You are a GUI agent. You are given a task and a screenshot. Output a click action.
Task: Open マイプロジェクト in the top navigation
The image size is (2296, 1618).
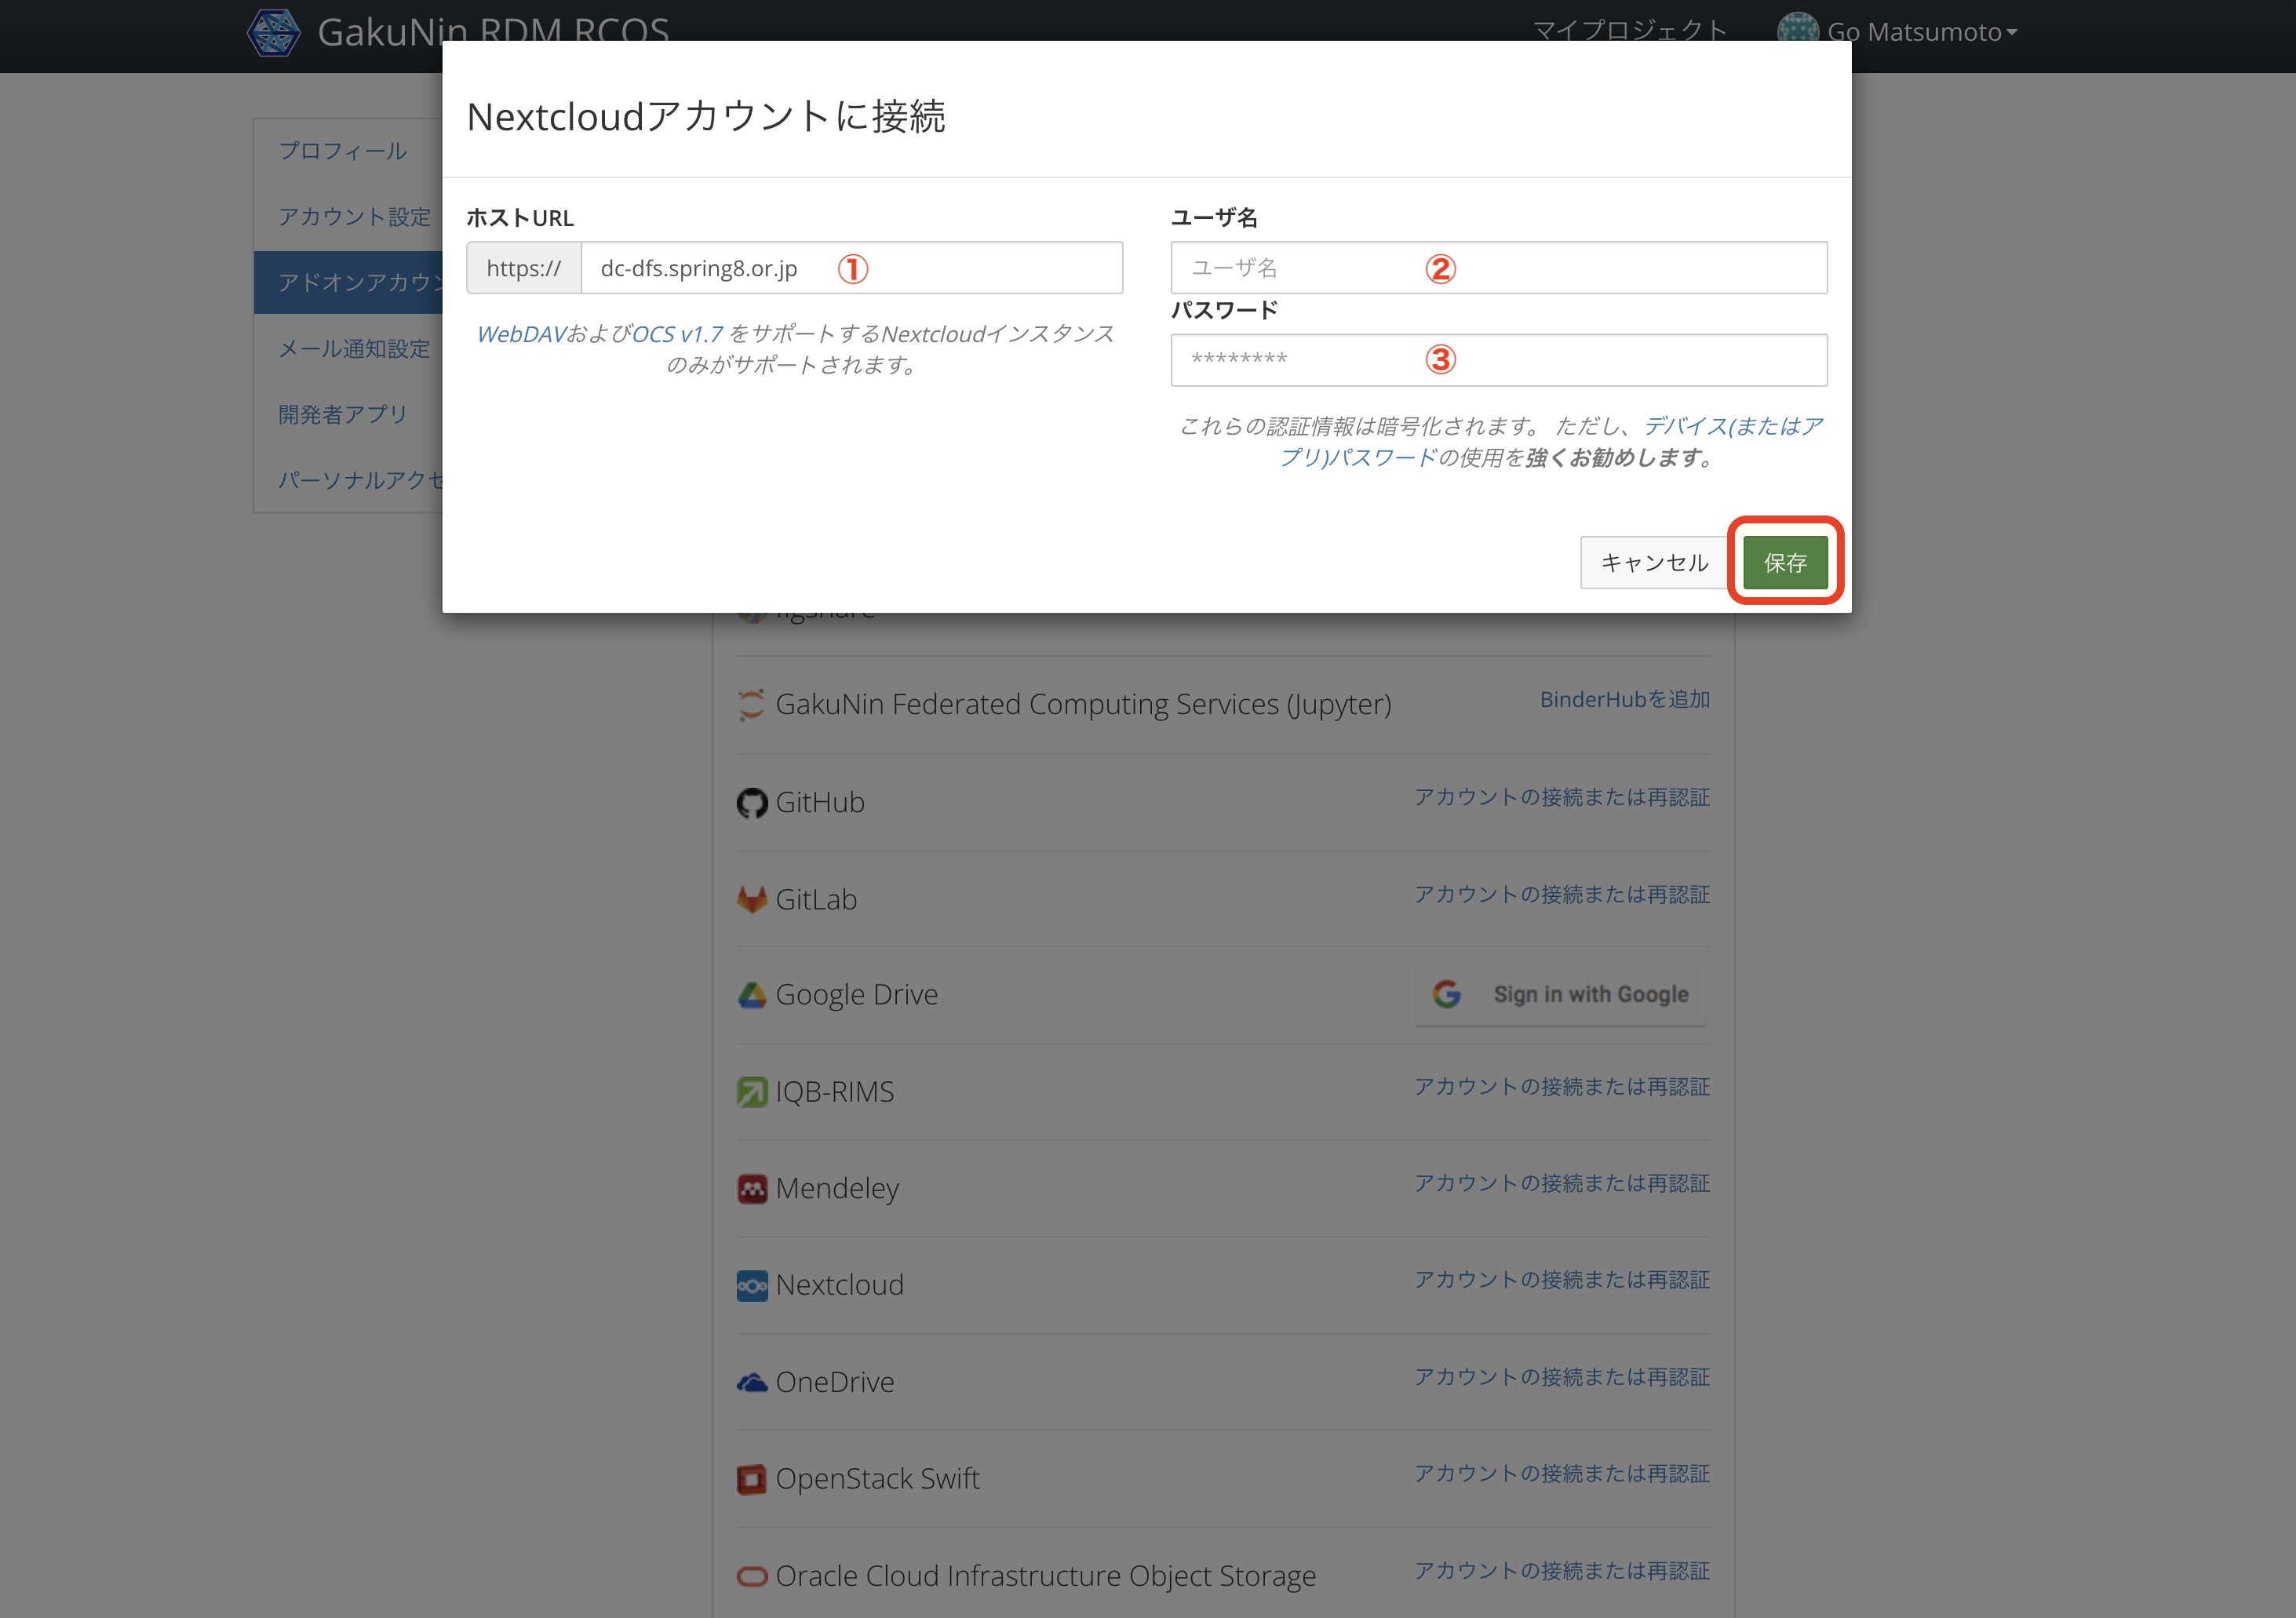[1630, 31]
